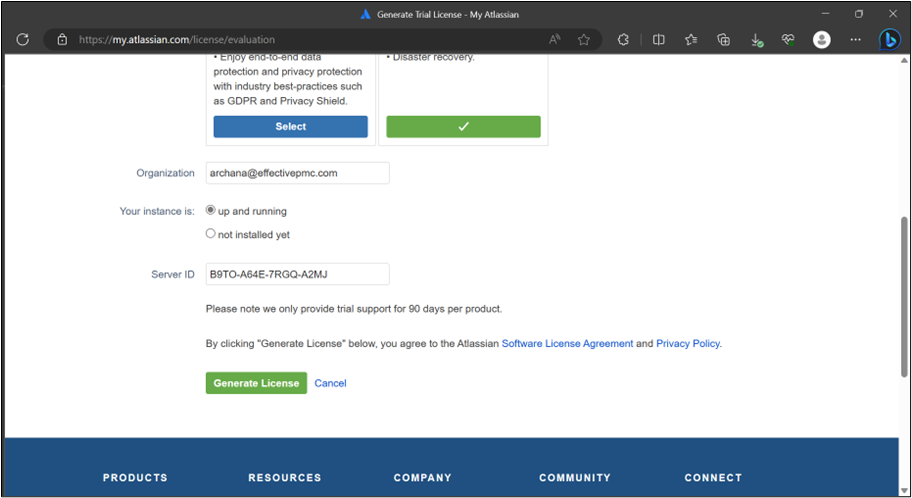
Task: Click the 'Organization' field label
Action: coord(165,173)
